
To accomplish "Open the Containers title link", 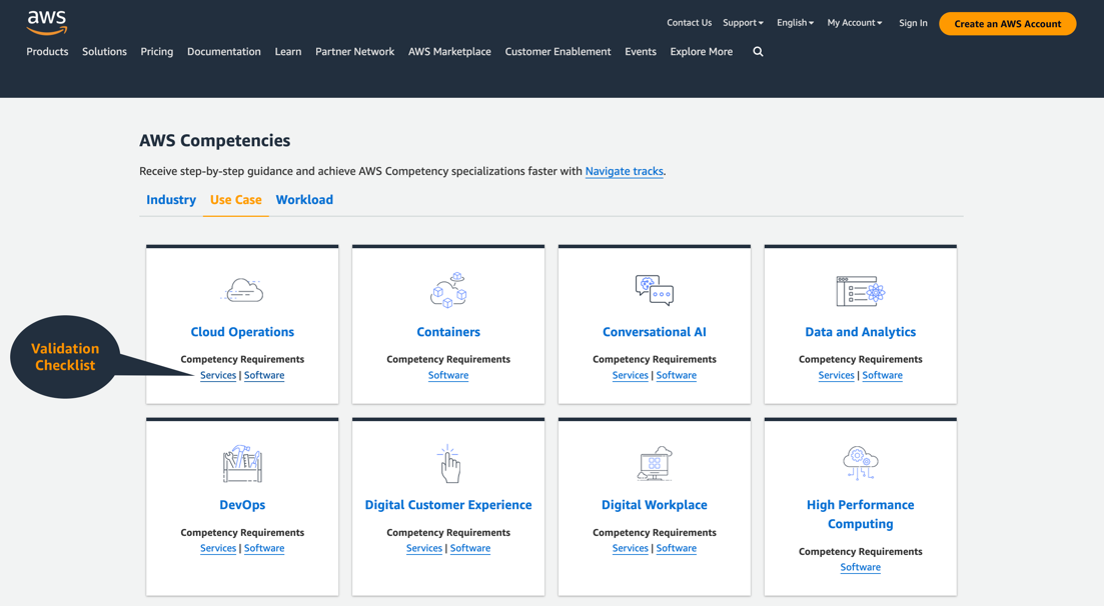I will pyautogui.click(x=448, y=332).
